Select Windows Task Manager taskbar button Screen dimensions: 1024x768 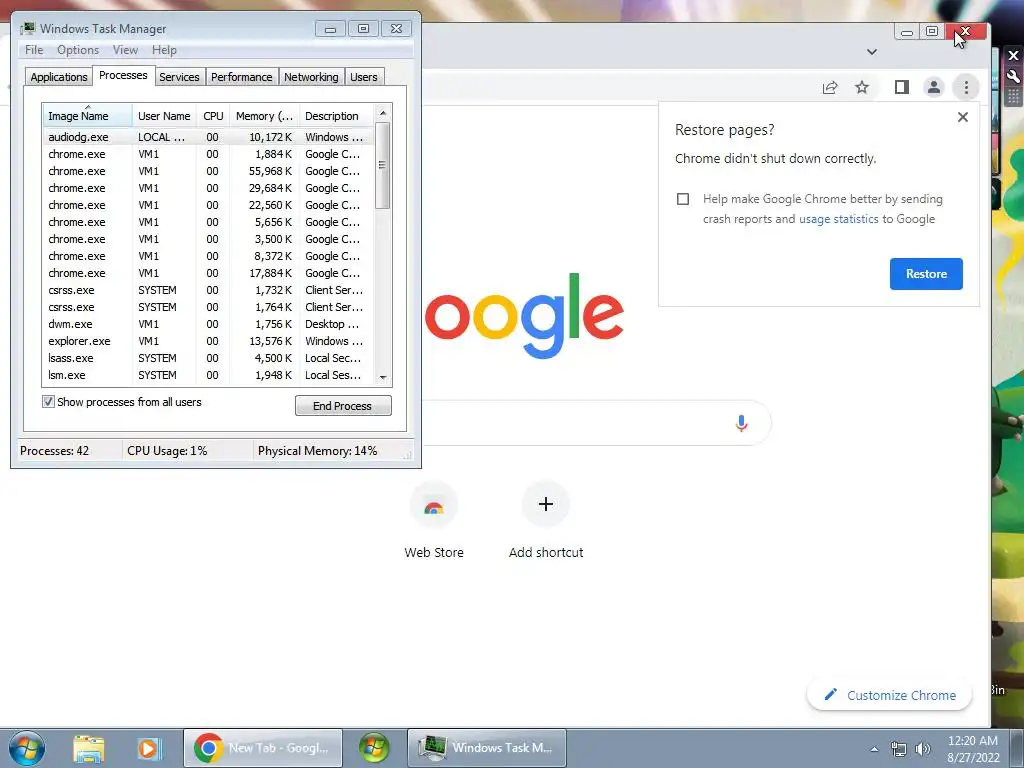click(x=487, y=748)
